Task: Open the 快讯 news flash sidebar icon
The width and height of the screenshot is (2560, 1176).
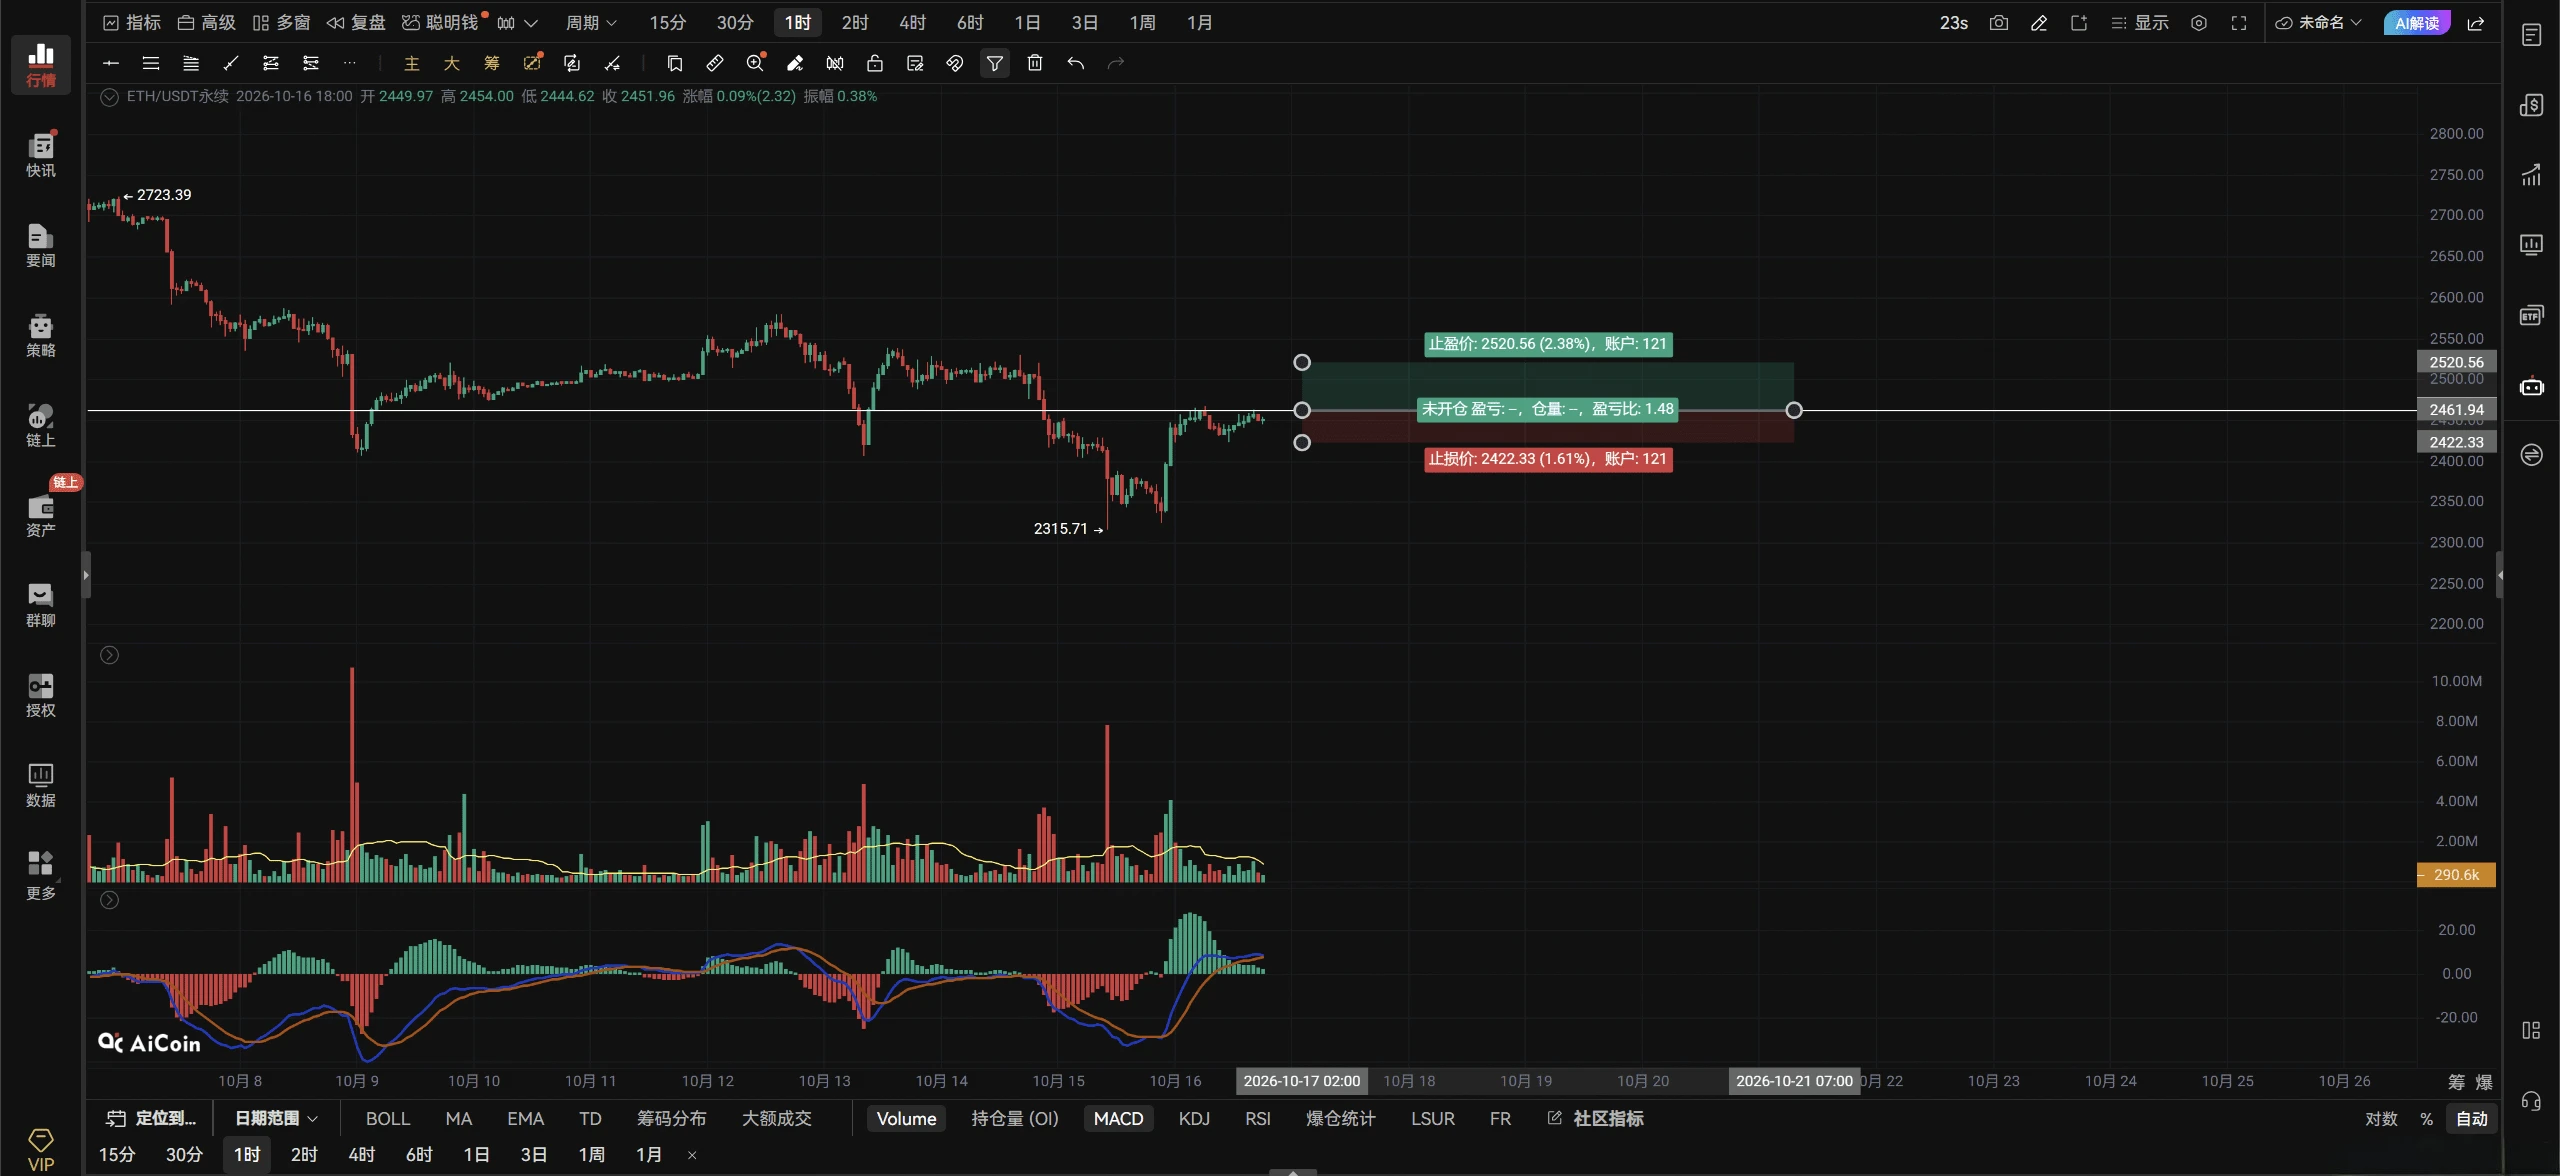Action: [x=41, y=154]
